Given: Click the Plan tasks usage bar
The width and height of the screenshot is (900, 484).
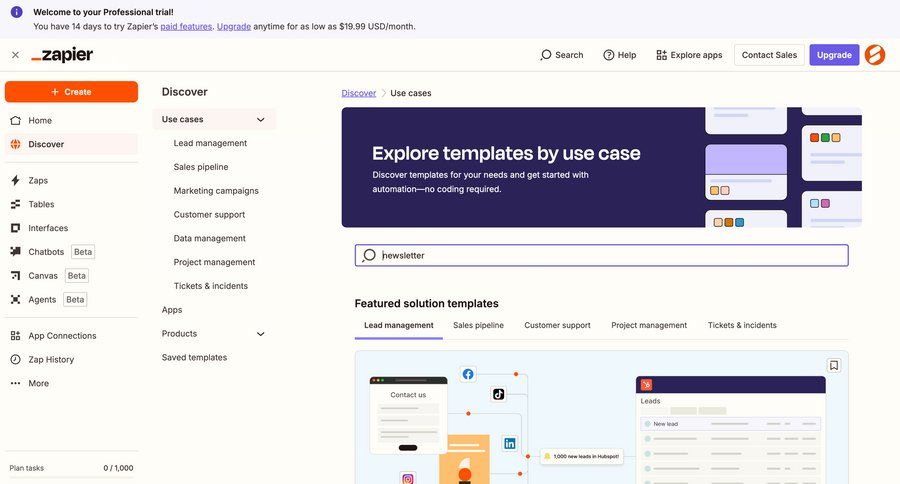Looking at the screenshot, I should 71,477.
